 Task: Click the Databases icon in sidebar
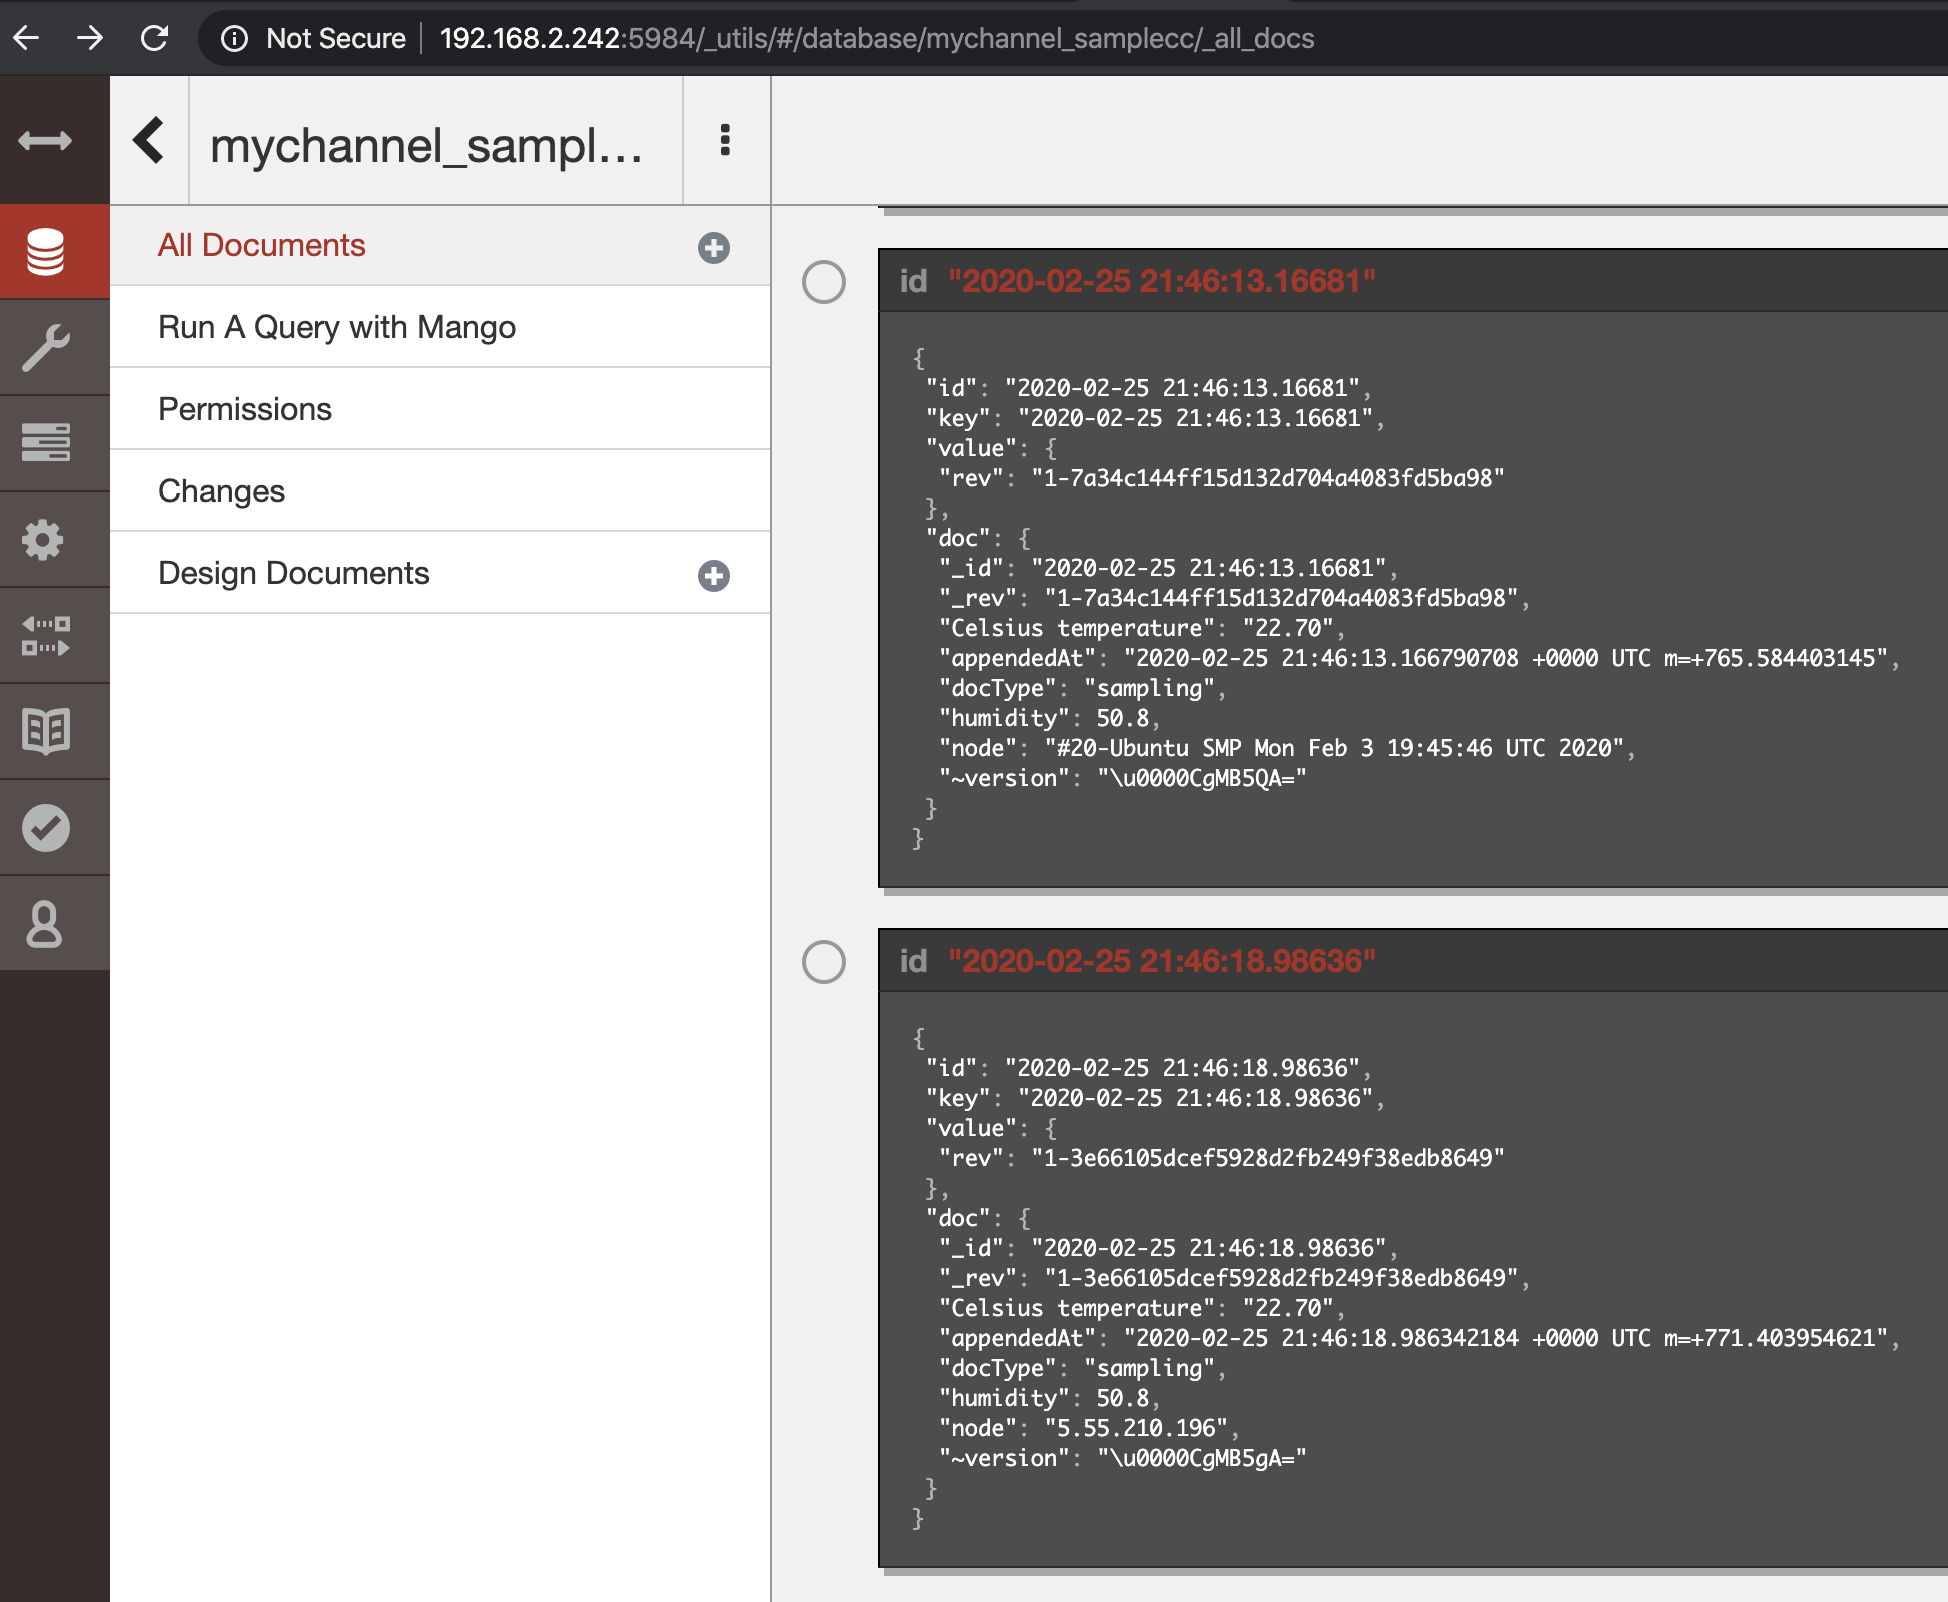point(45,251)
